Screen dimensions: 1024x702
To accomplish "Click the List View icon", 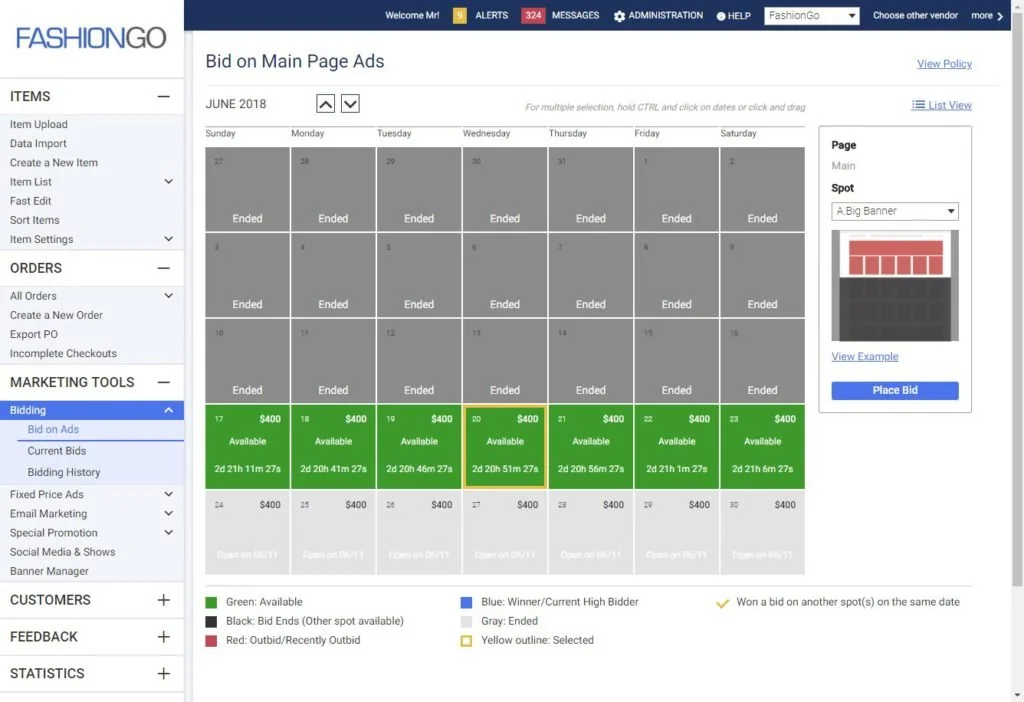I will (x=918, y=105).
